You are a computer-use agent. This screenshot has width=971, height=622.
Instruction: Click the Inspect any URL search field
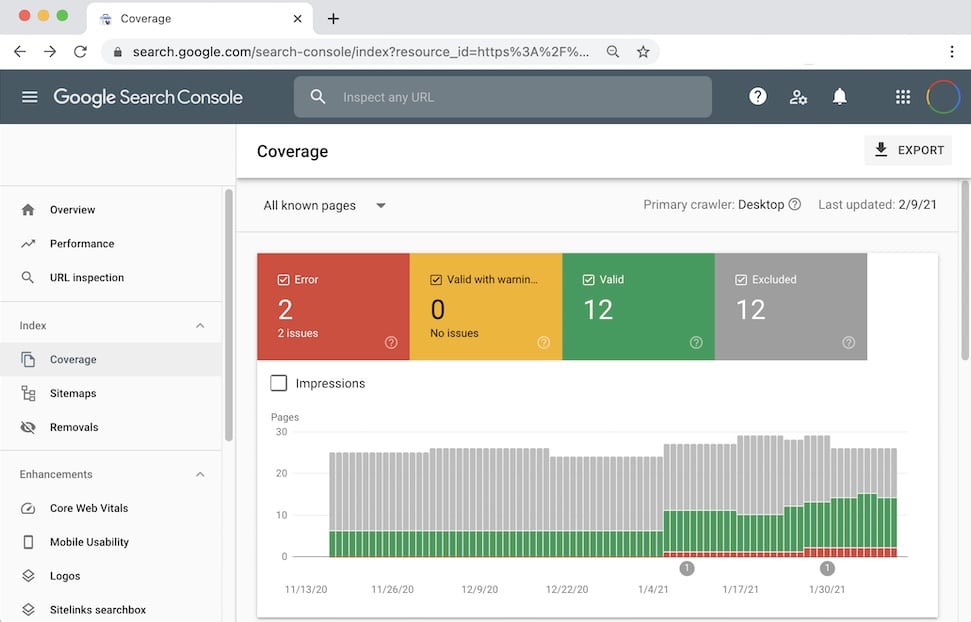(502, 97)
